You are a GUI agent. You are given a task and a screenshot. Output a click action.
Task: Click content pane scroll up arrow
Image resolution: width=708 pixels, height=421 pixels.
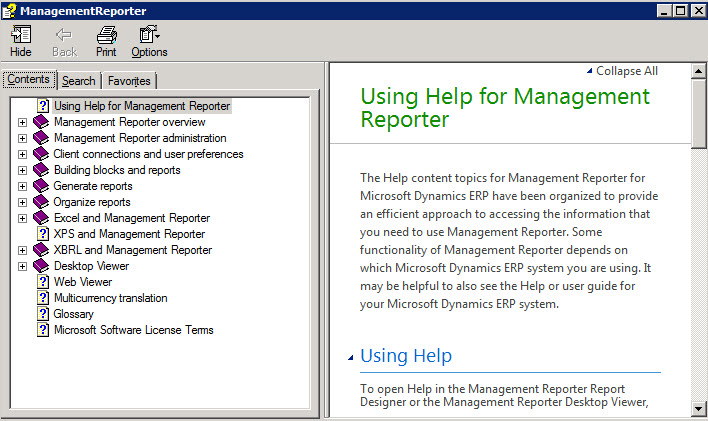699,71
